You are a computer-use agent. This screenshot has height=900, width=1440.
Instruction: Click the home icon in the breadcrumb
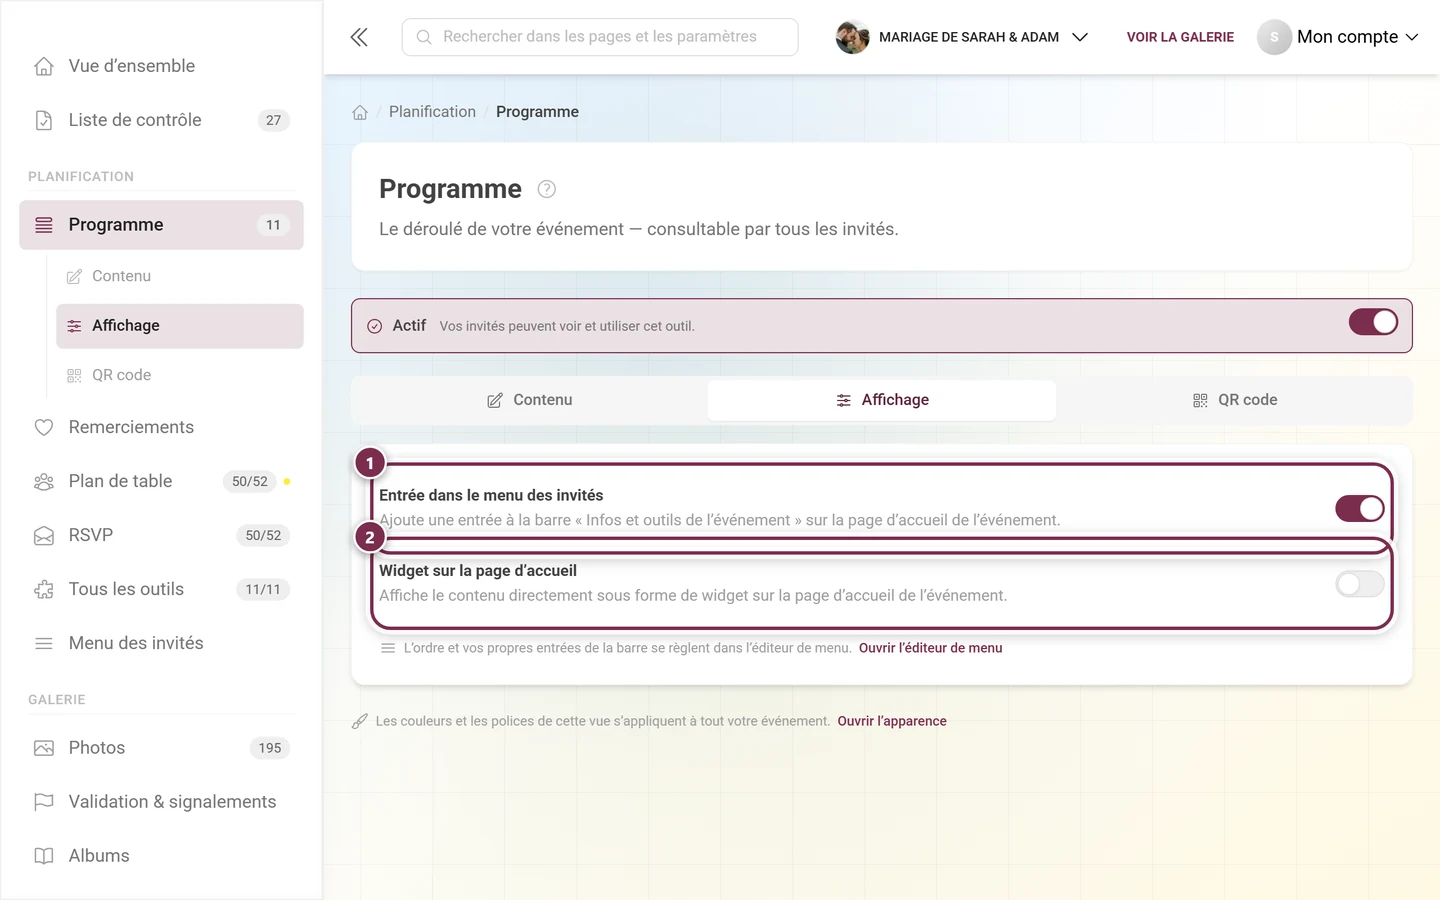[360, 112]
